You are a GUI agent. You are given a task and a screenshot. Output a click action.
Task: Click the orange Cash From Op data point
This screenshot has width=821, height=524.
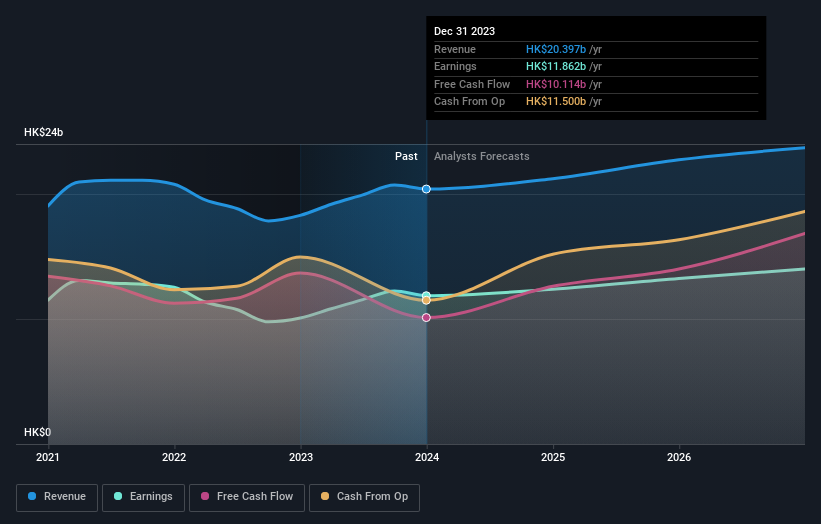point(426,300)
